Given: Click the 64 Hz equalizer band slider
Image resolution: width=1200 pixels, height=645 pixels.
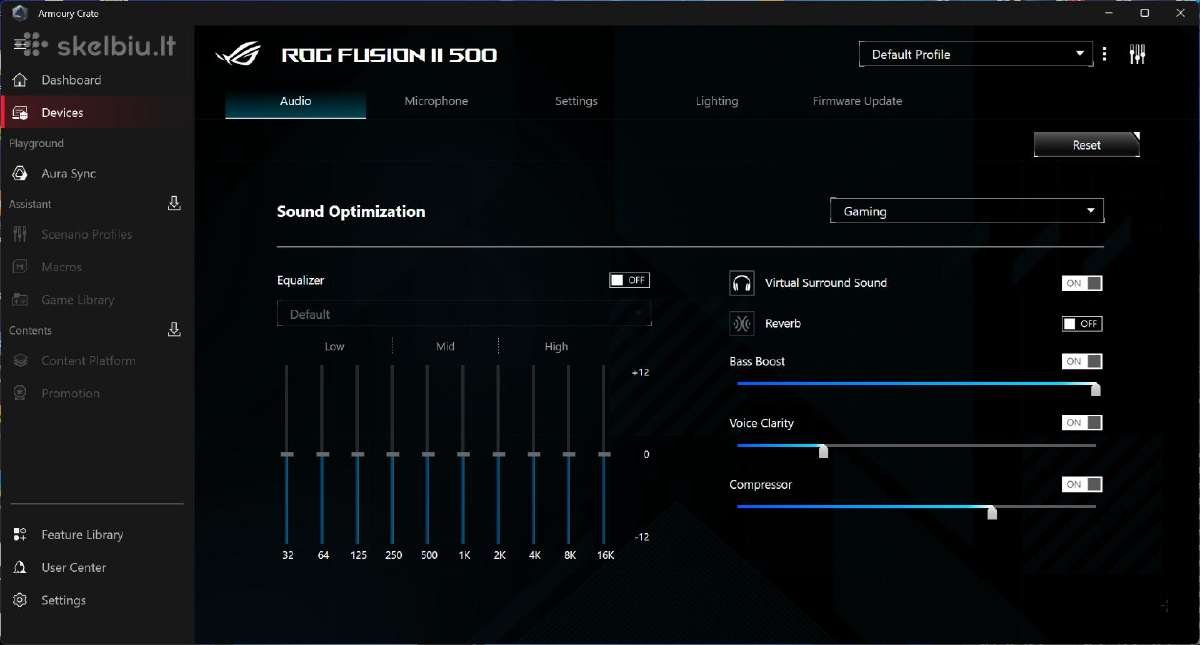Looking at the screenshot, I should [x=322, y=454].
